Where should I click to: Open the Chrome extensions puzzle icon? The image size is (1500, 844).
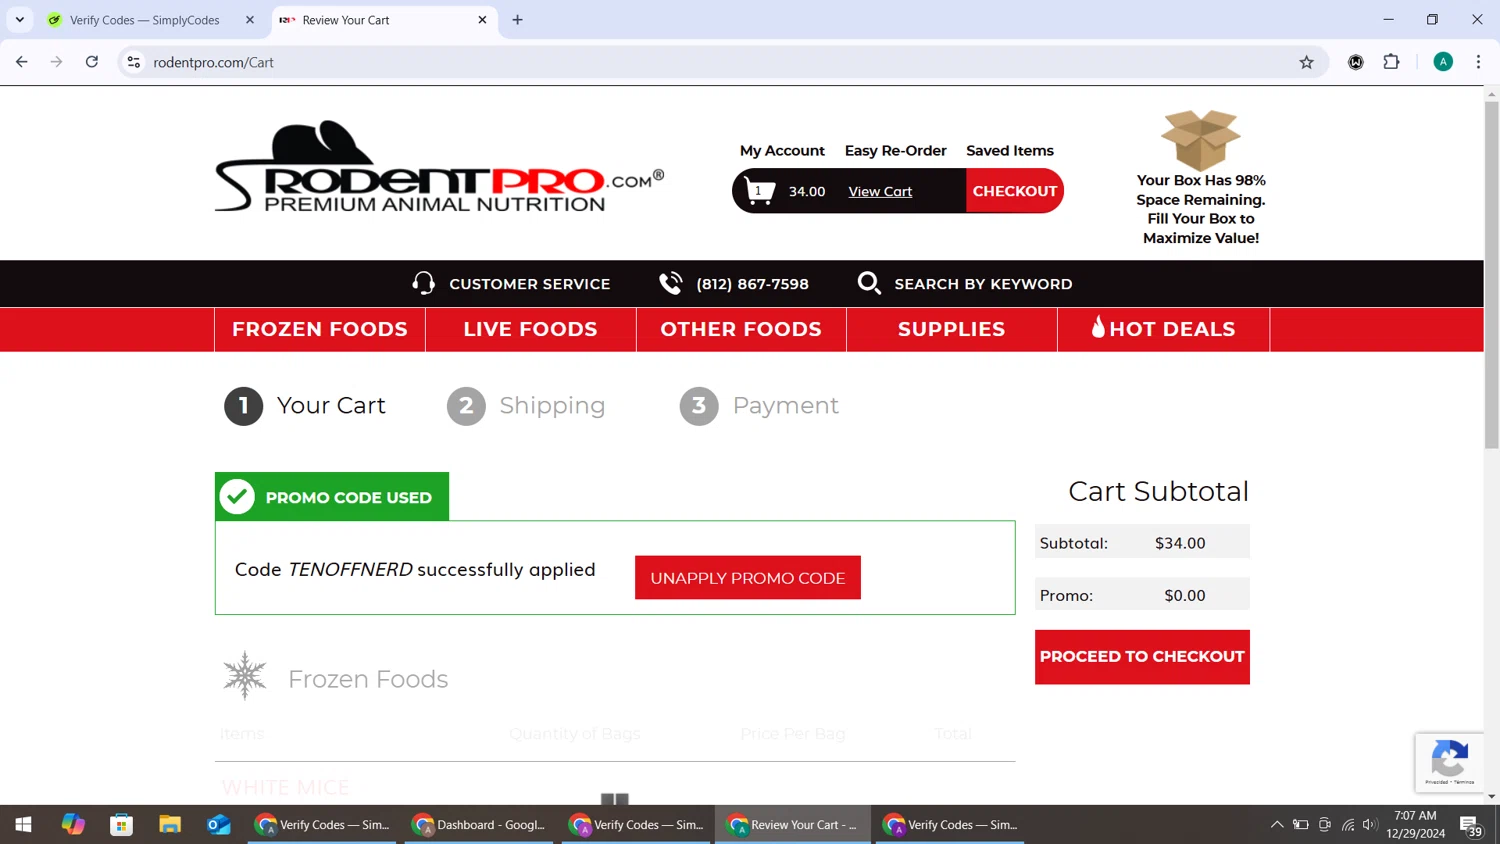coord(1391,62)
